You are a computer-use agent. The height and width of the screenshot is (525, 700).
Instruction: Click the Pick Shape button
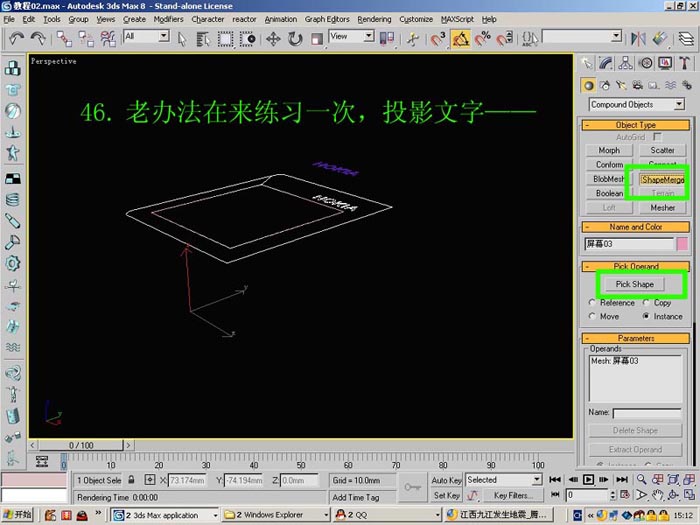[634, 284]
